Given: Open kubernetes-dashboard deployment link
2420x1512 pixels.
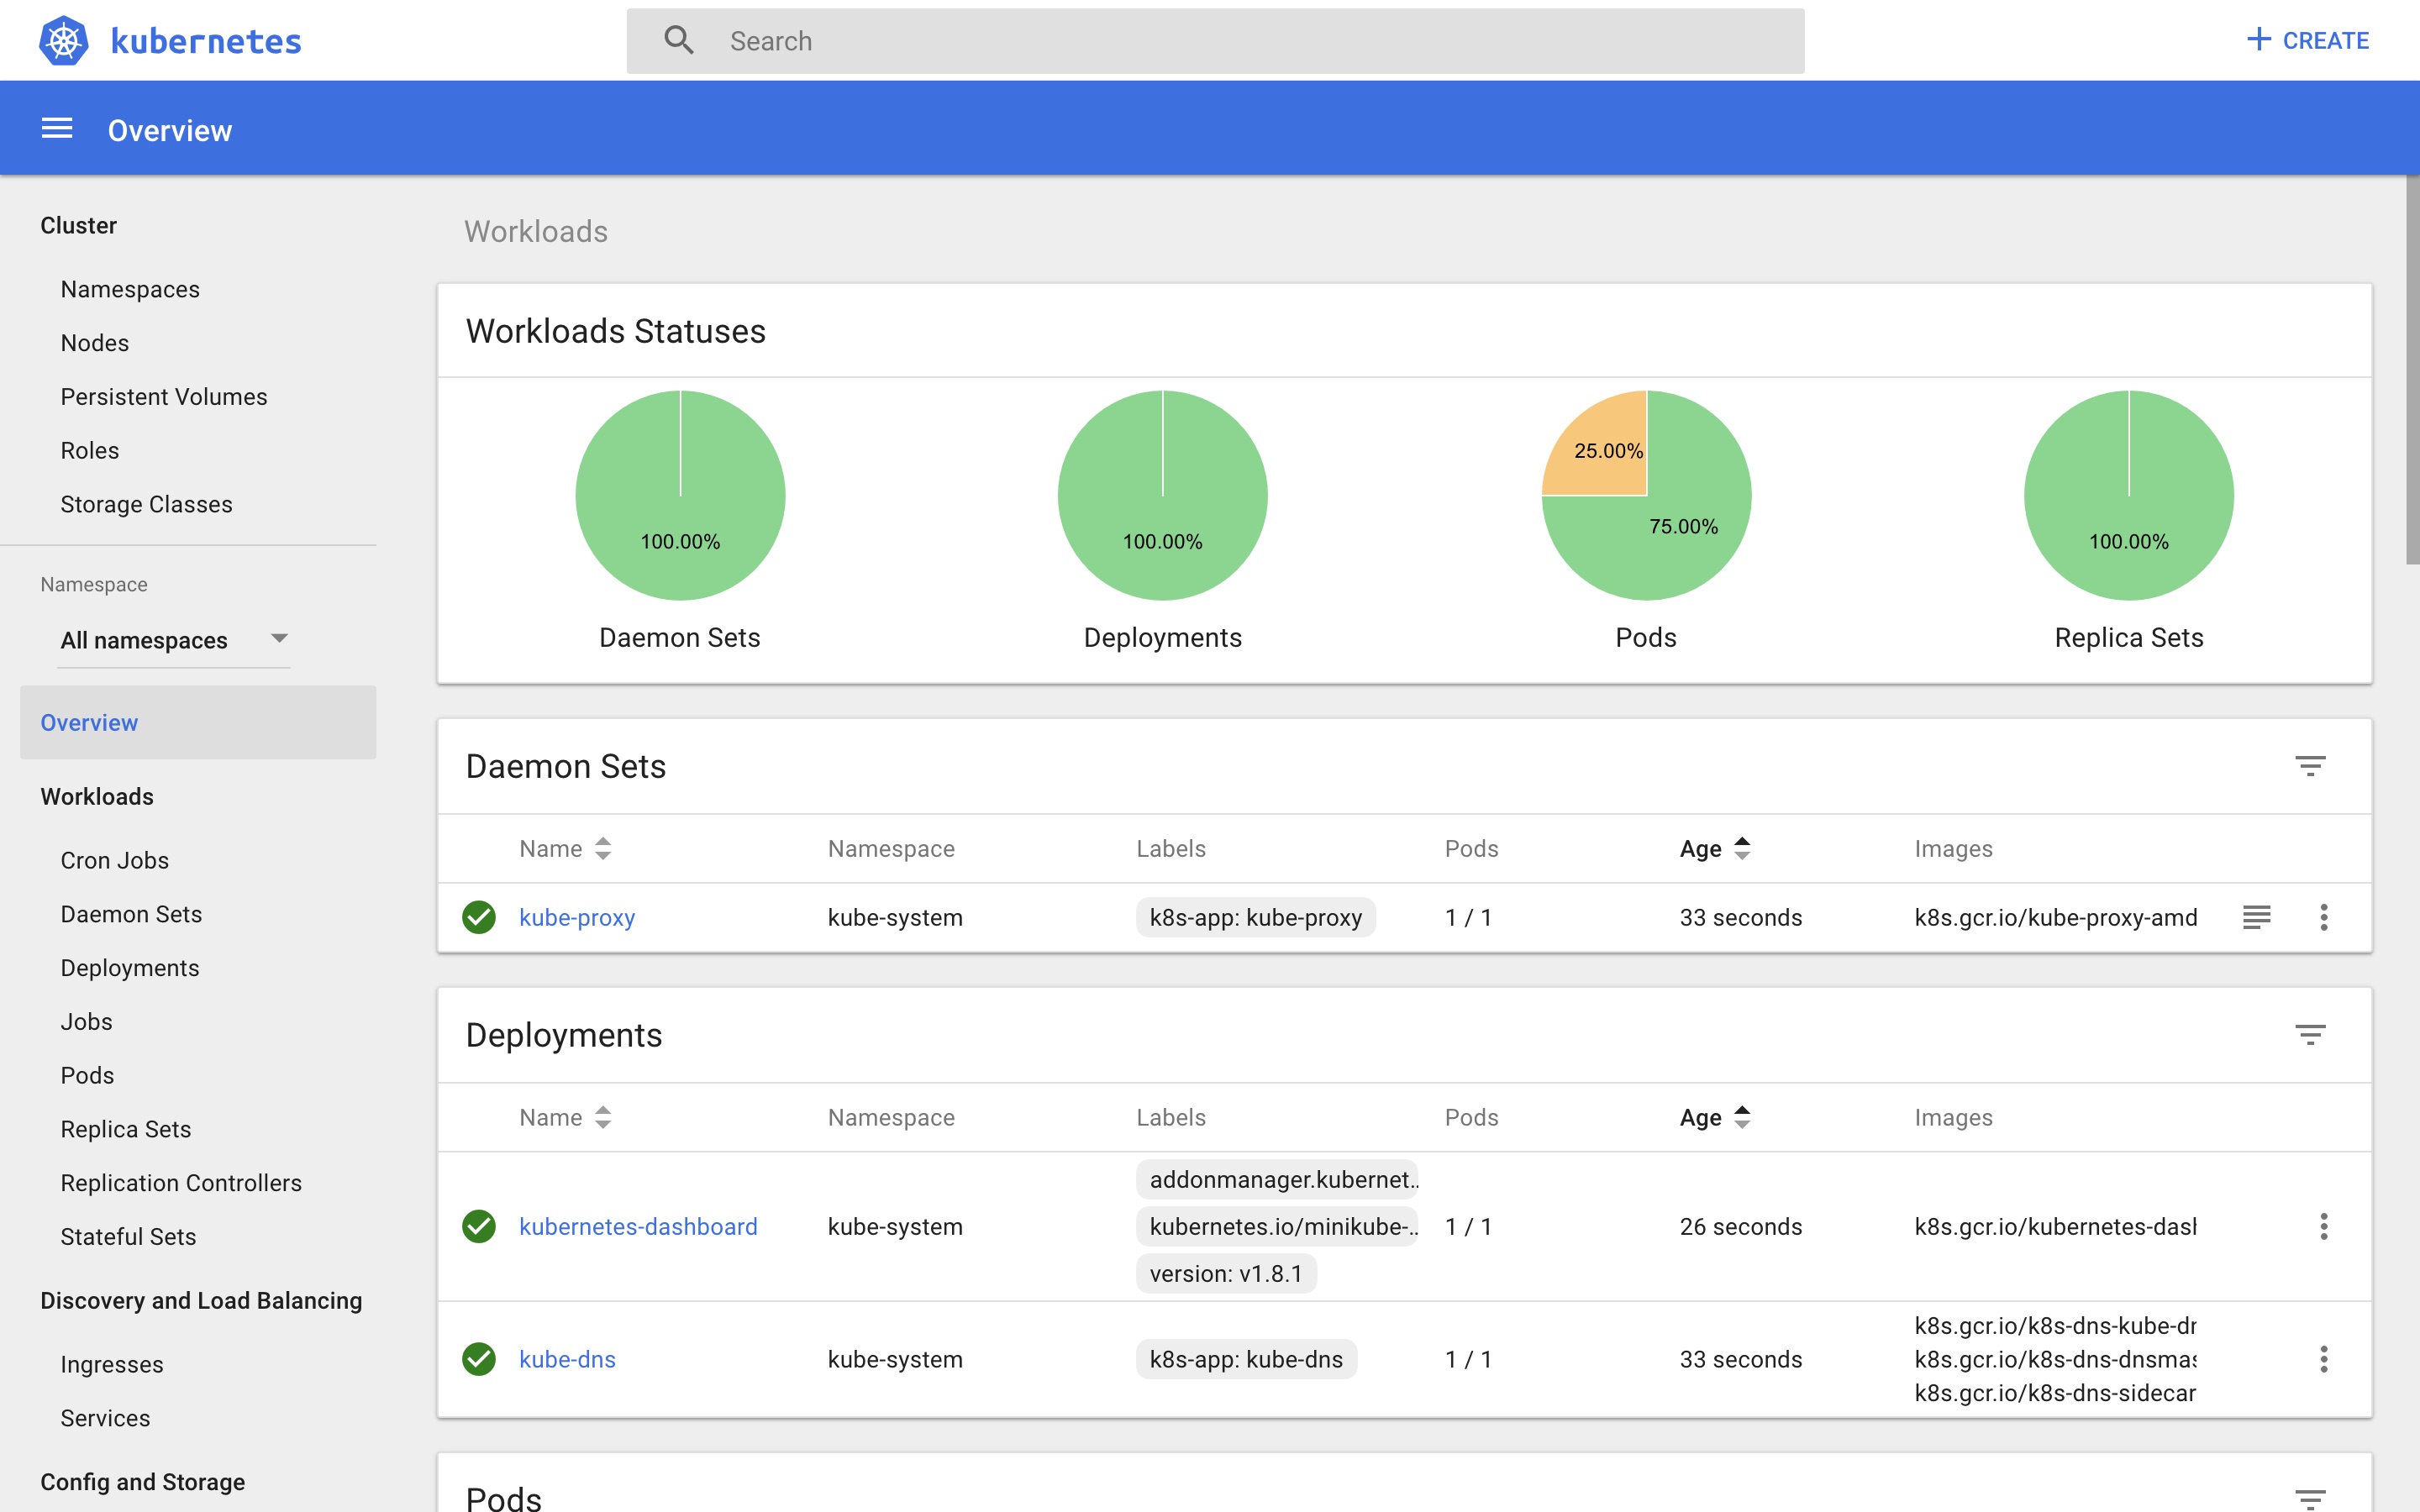Looking at the screenshot, I should click(x=638, y=1227).
